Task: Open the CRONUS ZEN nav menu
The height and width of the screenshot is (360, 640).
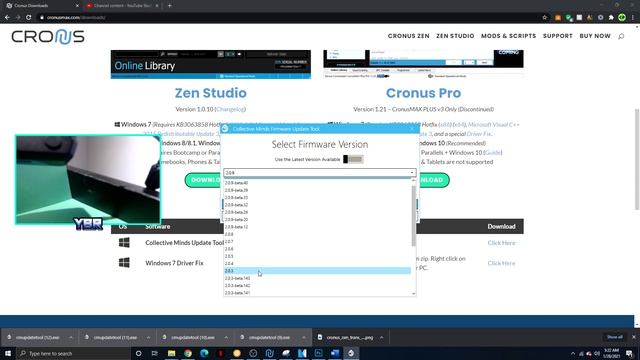Action: coord(409,36)
